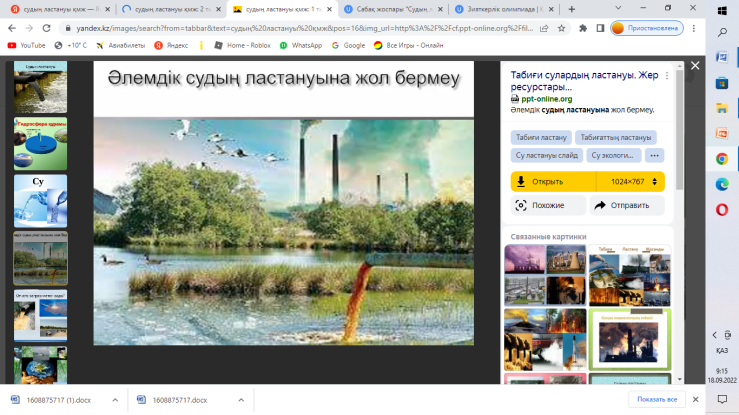Open the 1608875717.docx download
The height and width of the screenshot is (415, 739).
pos(180,400)
